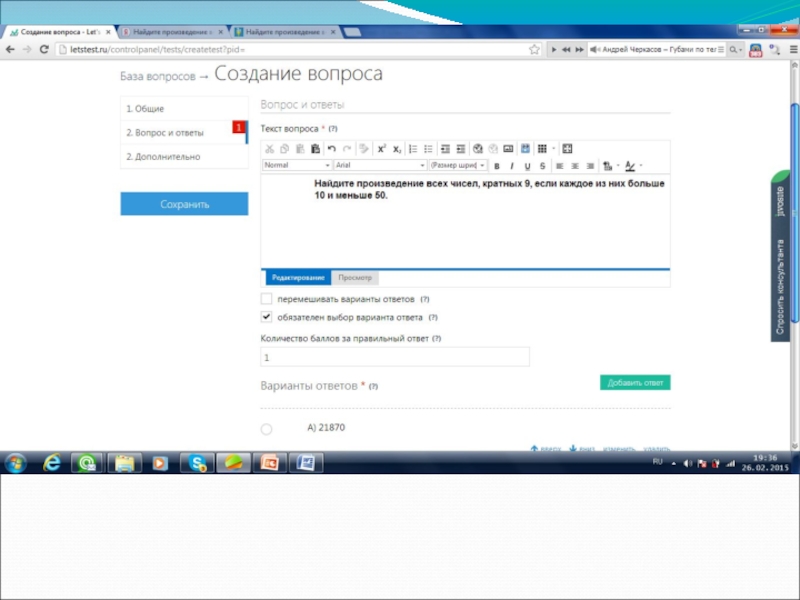Click the browser Reload button
The width and height of the screenshot is (800, 600).
click(44, 49)
